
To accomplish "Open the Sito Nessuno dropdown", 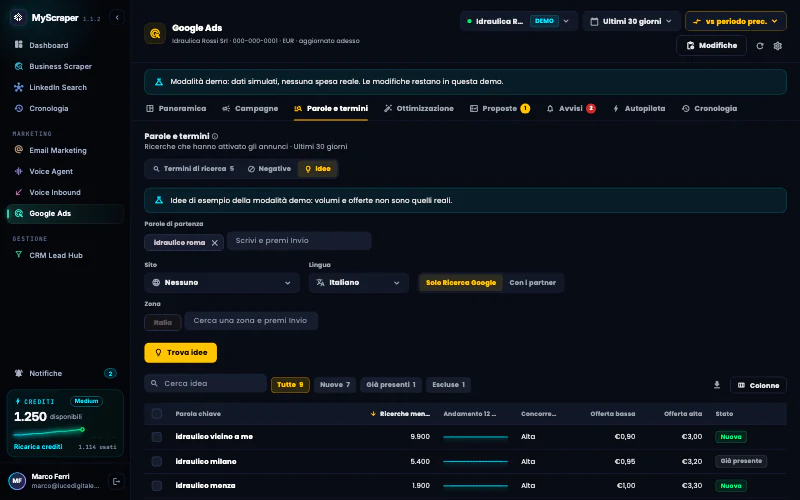I will coord(221,283).
